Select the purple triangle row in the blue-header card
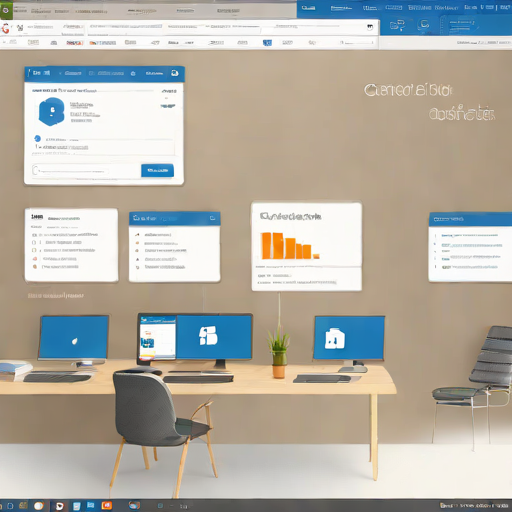Screen dimensions: 512x512 tap(156, 259)
